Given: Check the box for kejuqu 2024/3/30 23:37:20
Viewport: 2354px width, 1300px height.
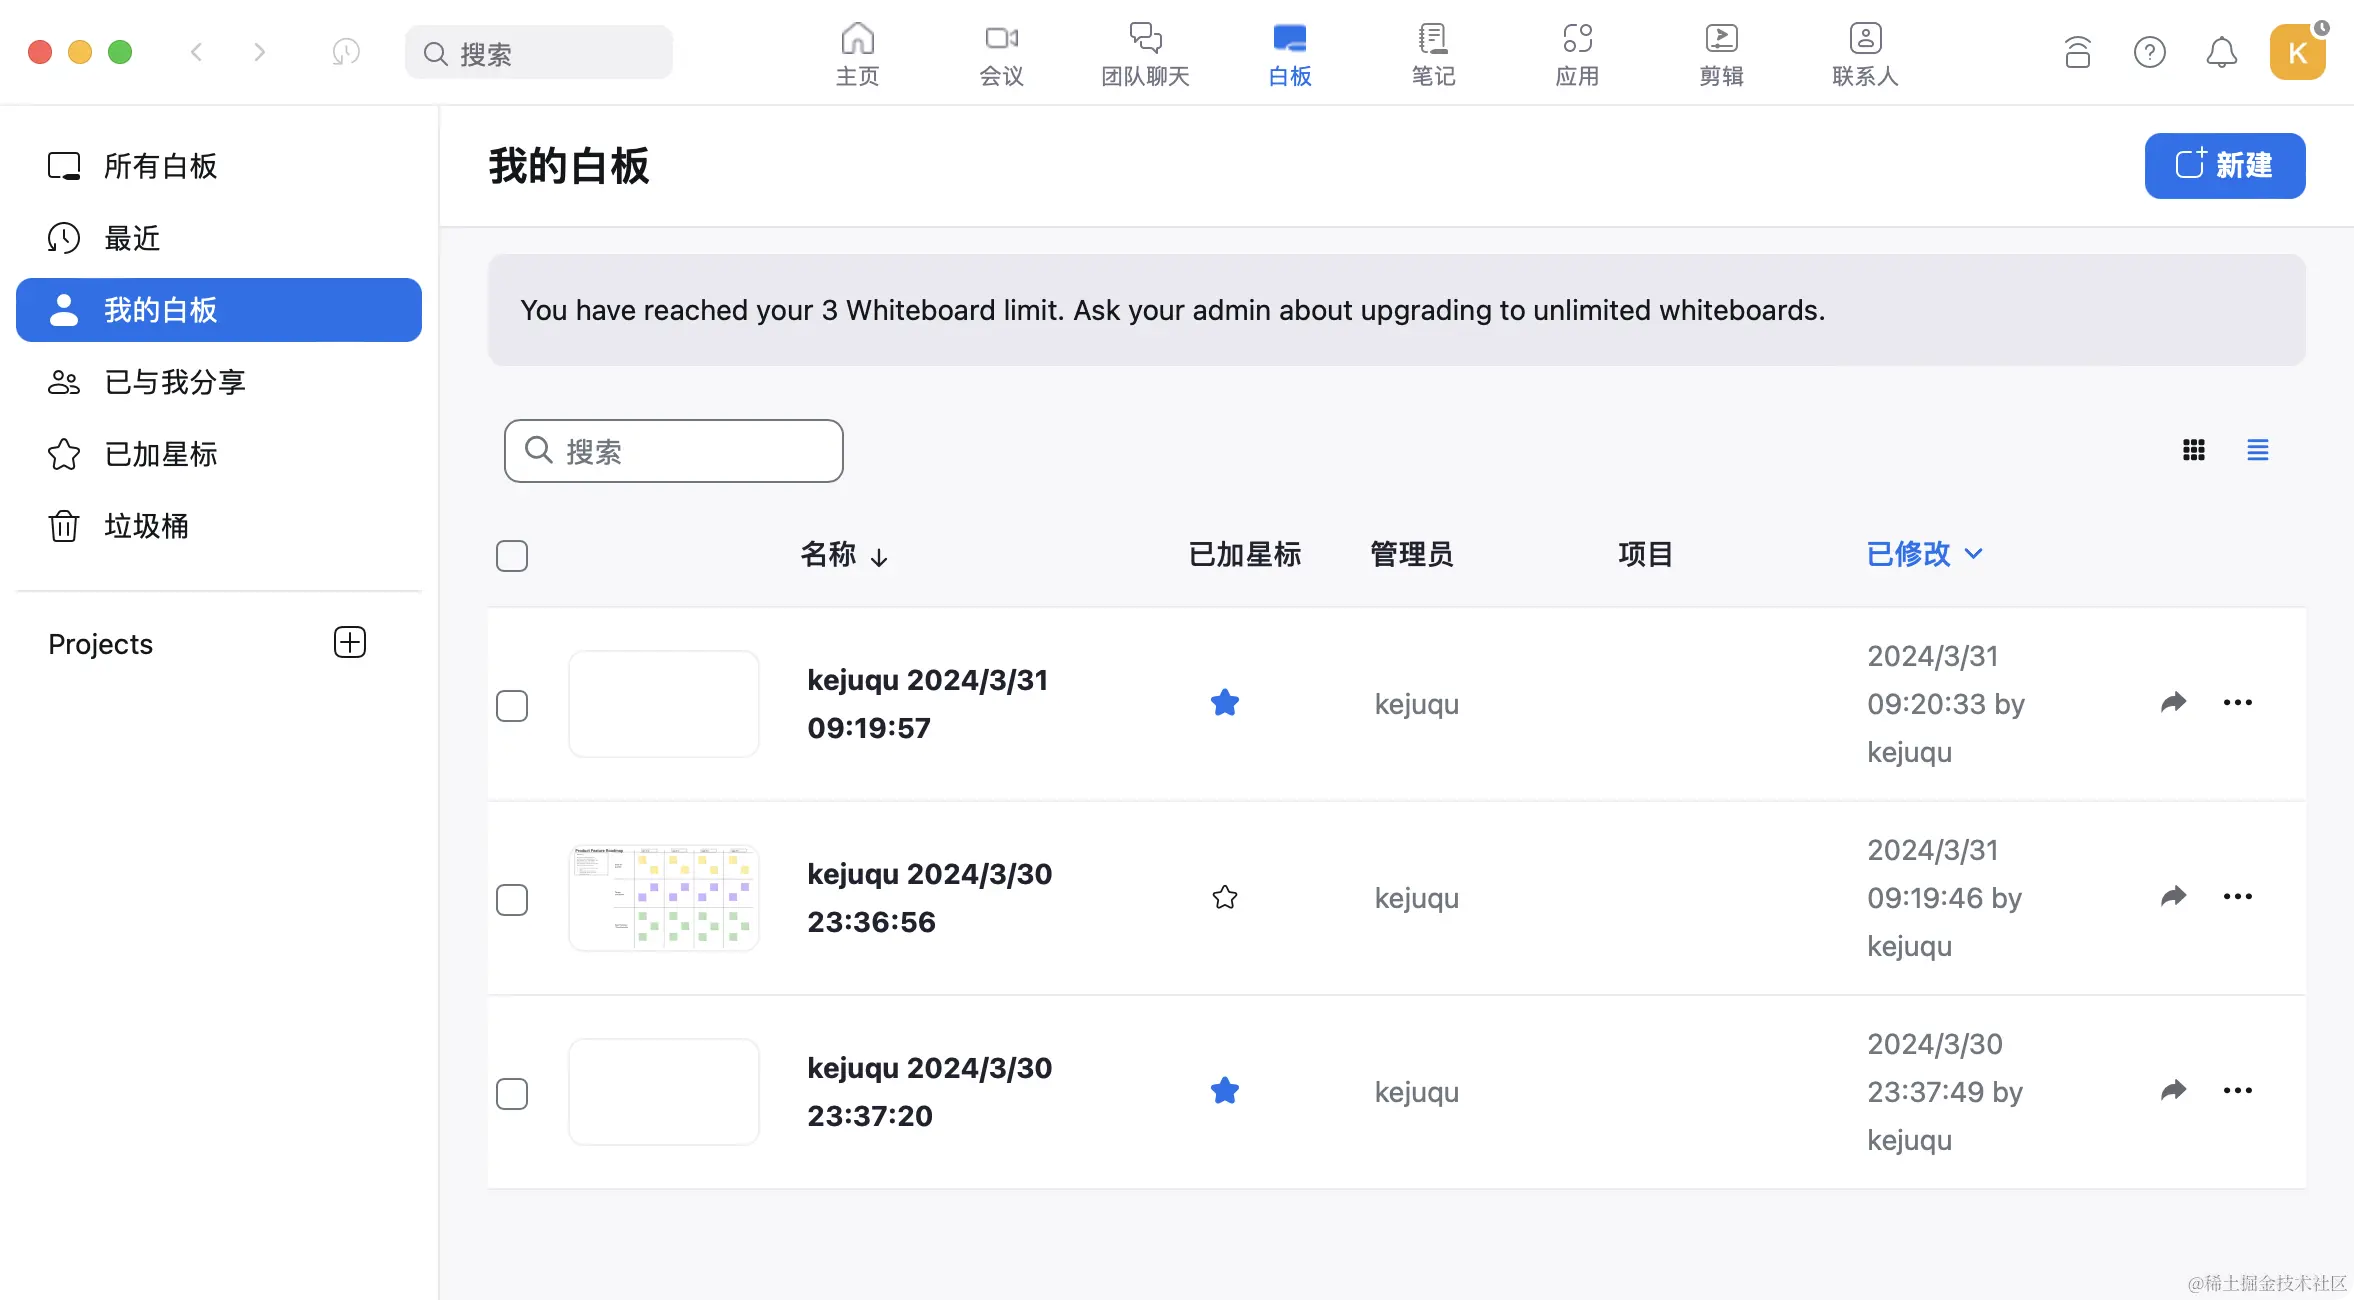Looking at the screenshot, I should click(x=512, y=1094).
